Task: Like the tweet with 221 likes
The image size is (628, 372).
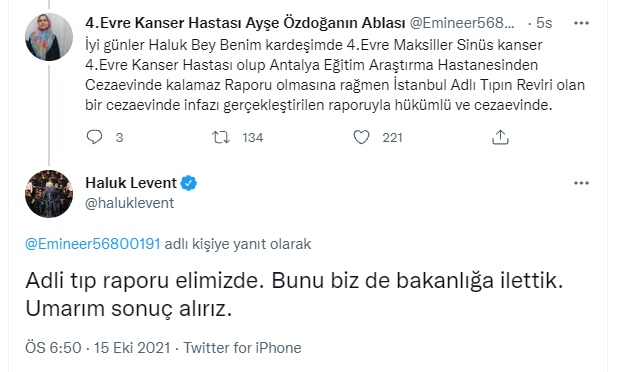Action: pyautogui.click(x=361, y=137)
